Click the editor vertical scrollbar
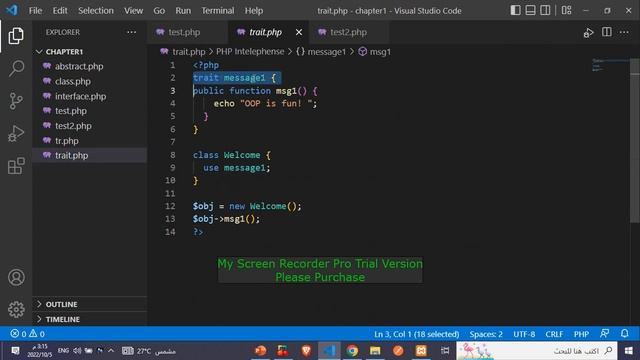The image size is (640, 360). [x=635, y=141]
